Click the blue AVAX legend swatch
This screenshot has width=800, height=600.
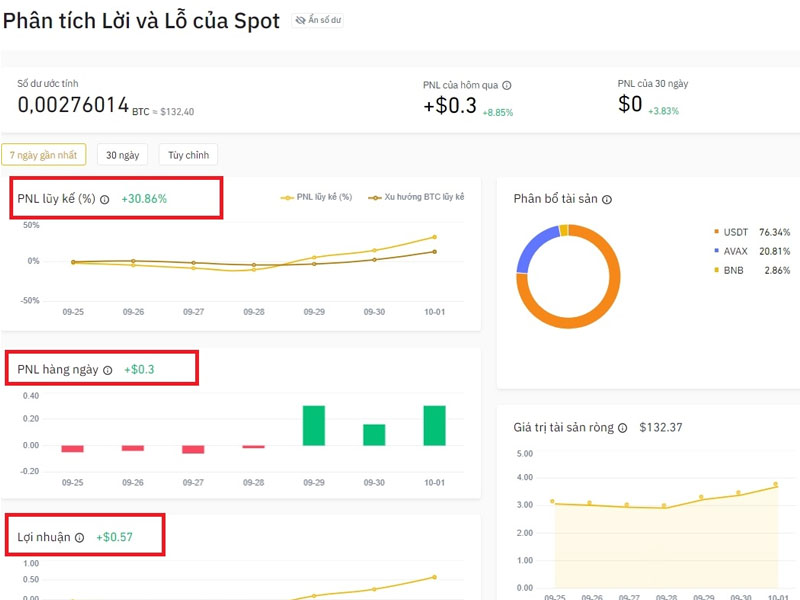tap(716, 251)
